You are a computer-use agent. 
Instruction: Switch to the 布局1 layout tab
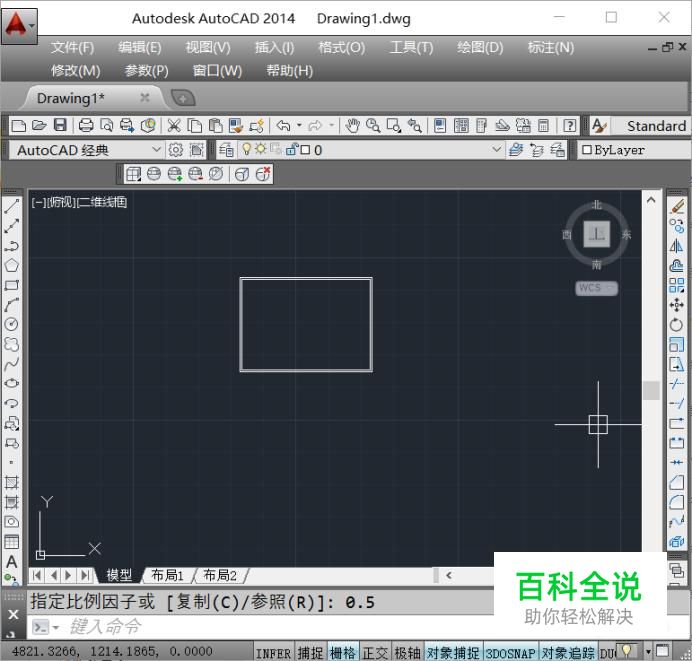(x=167, y=575)
